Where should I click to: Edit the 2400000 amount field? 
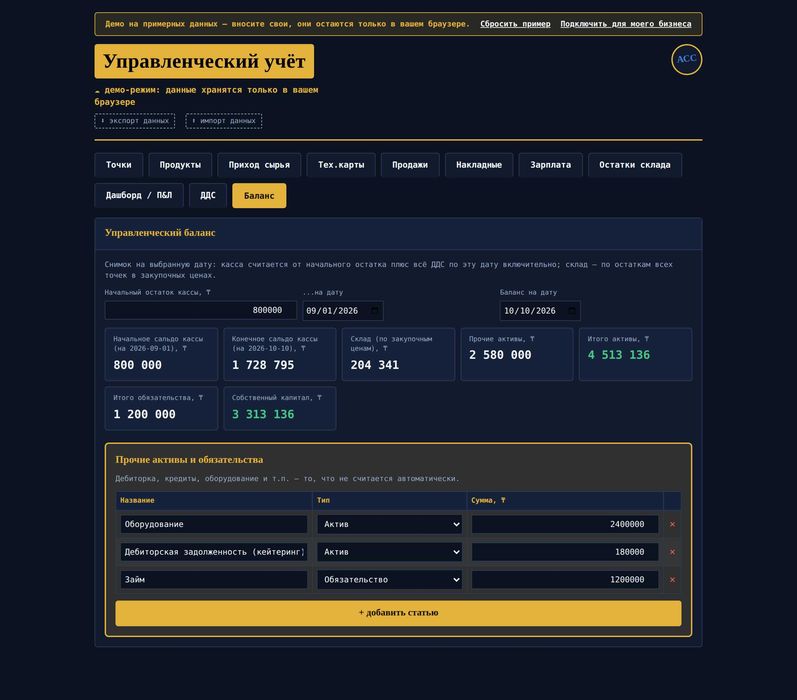565,524
